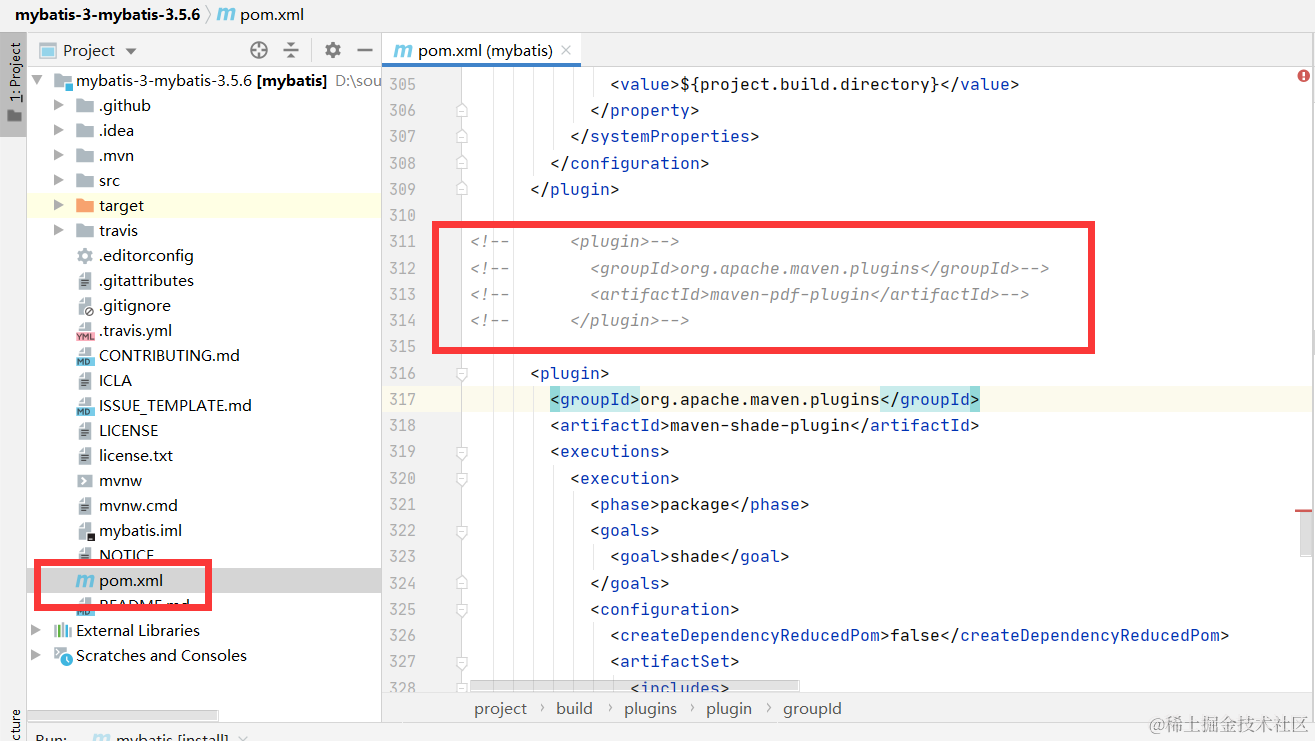Image resolution: width=1315 pixels, height=741 pixels.
Task: Click the External Libraries bar-chart icon
Action: [x=63, y=630]
